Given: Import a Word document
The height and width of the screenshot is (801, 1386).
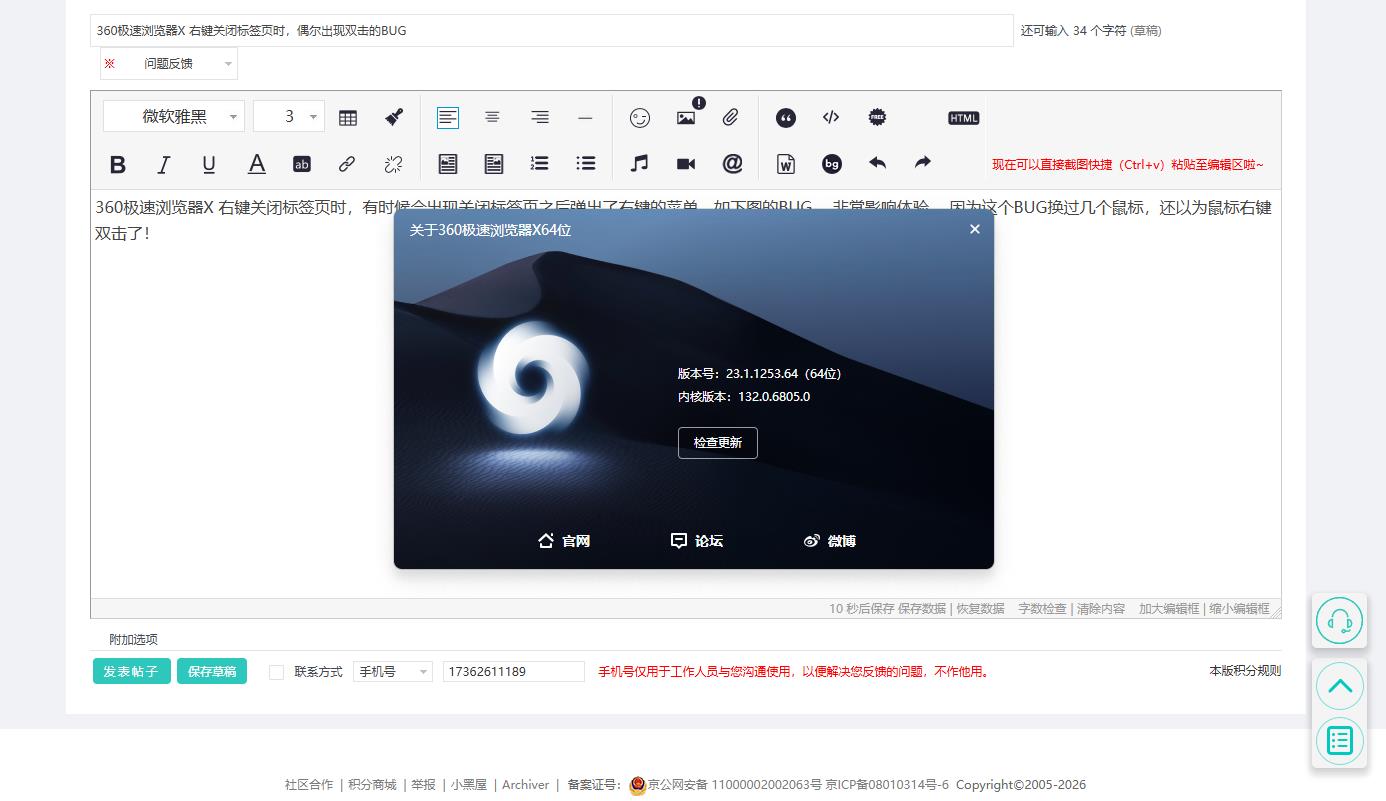Looking at the screenshot, I should coord(786,164).
